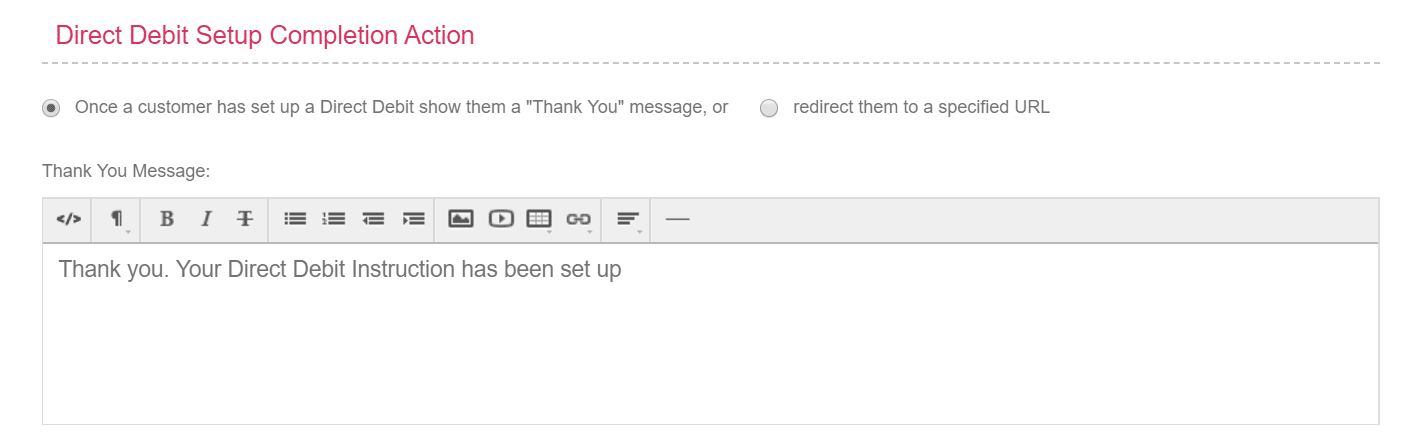Insert an unordered bullet list

(x=295, y=219)
